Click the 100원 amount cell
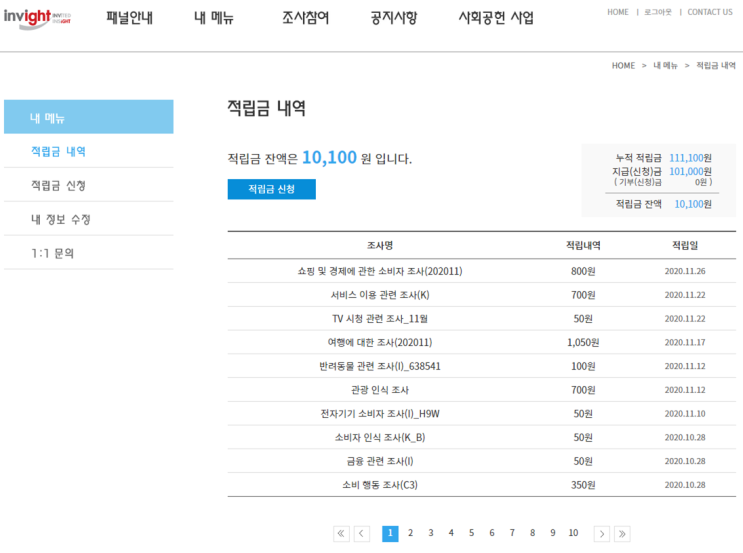743x553 pixels. point(583,366)
